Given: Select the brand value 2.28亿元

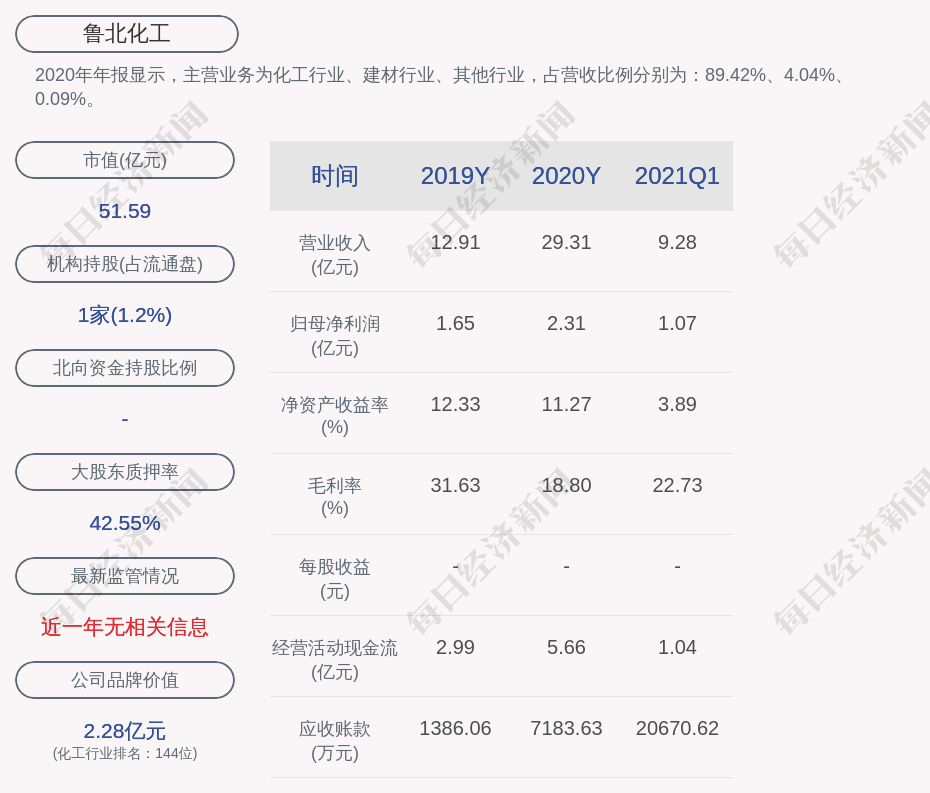Looking at the screenshot, I should (x=125, y=731).
